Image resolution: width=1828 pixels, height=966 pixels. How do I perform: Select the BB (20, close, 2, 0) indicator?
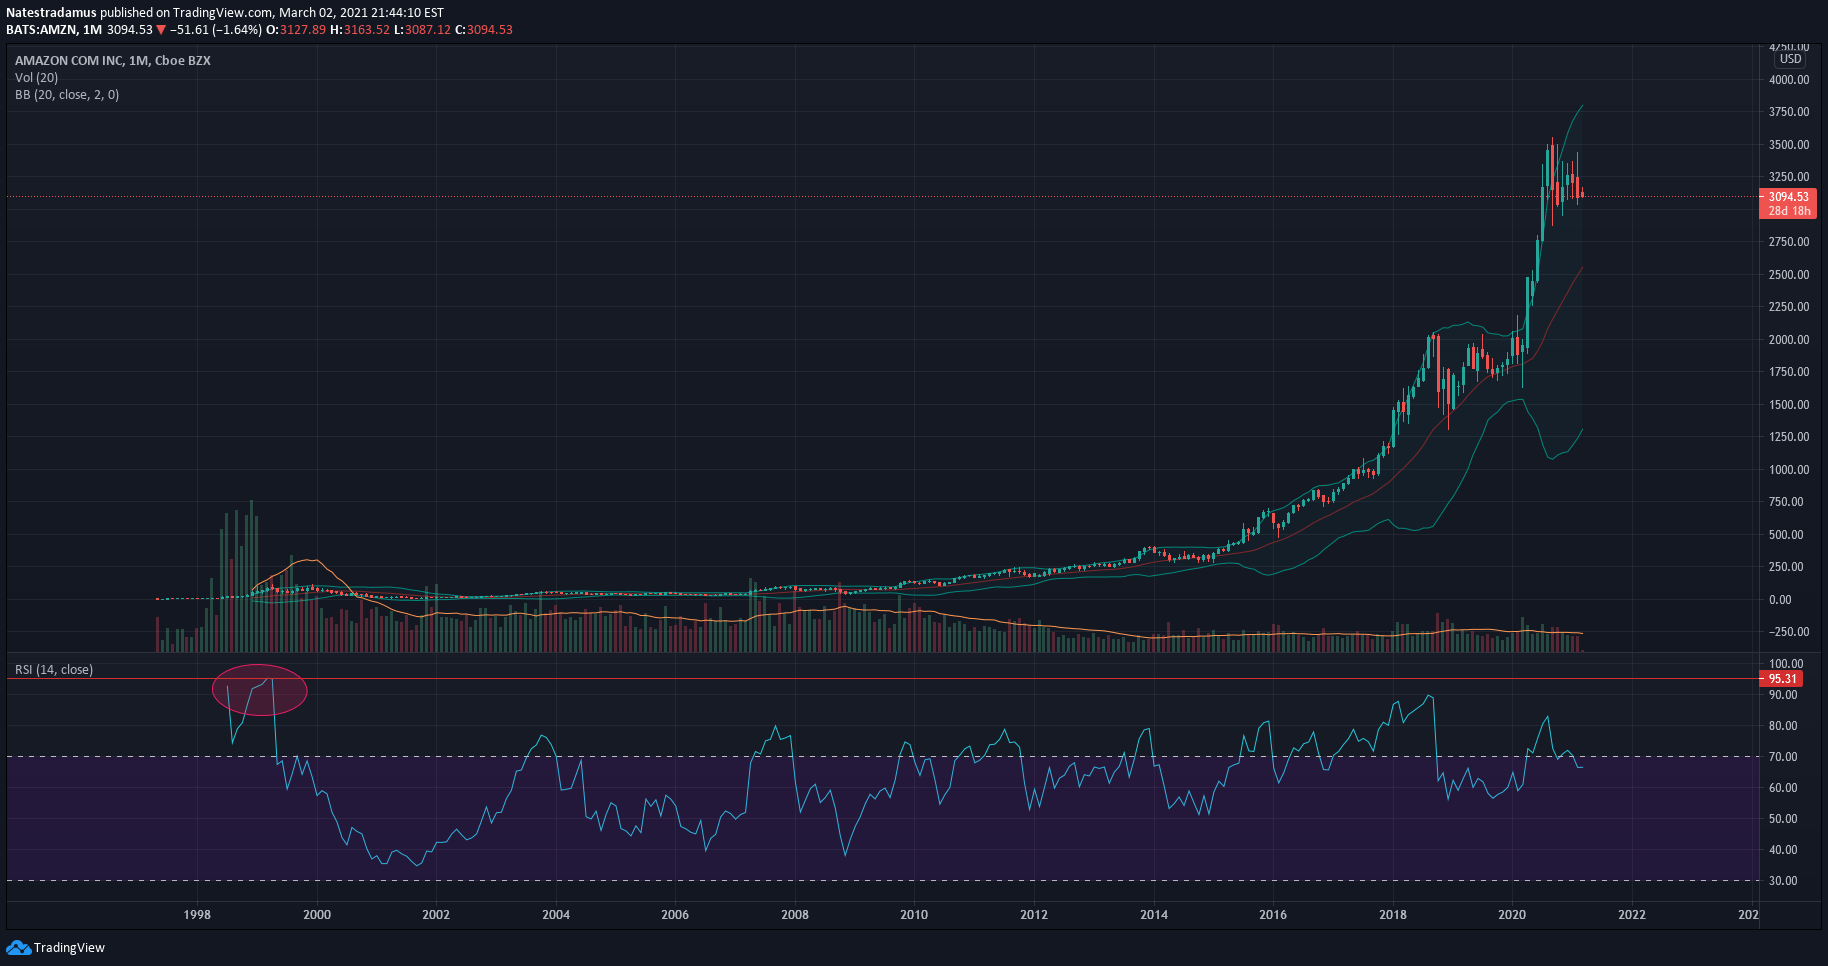coord(67,95)
